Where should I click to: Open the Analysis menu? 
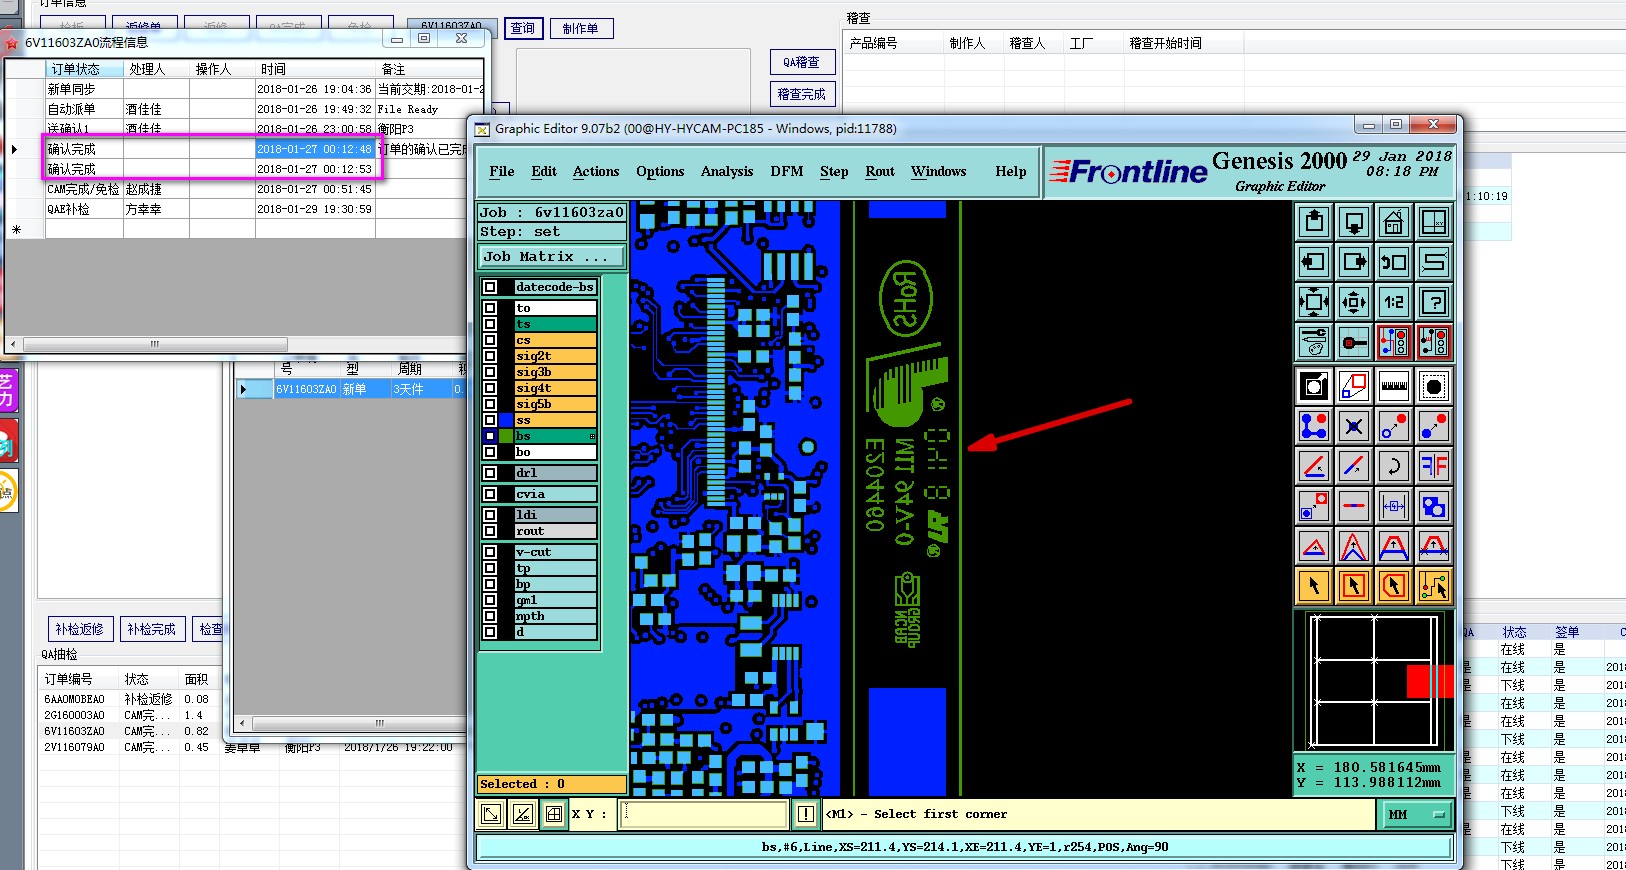[727, 172]
